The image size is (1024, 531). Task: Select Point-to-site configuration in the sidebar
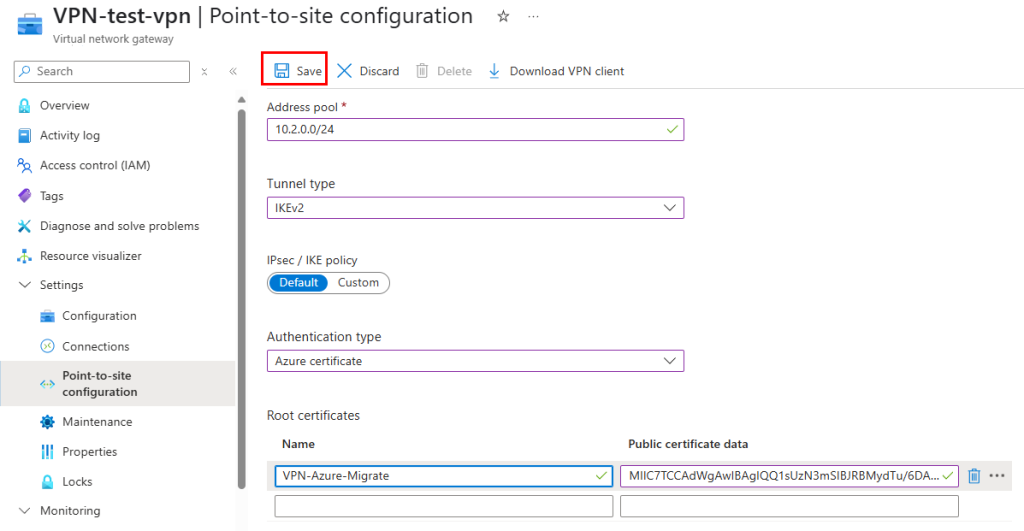click(x=118, y=383)
